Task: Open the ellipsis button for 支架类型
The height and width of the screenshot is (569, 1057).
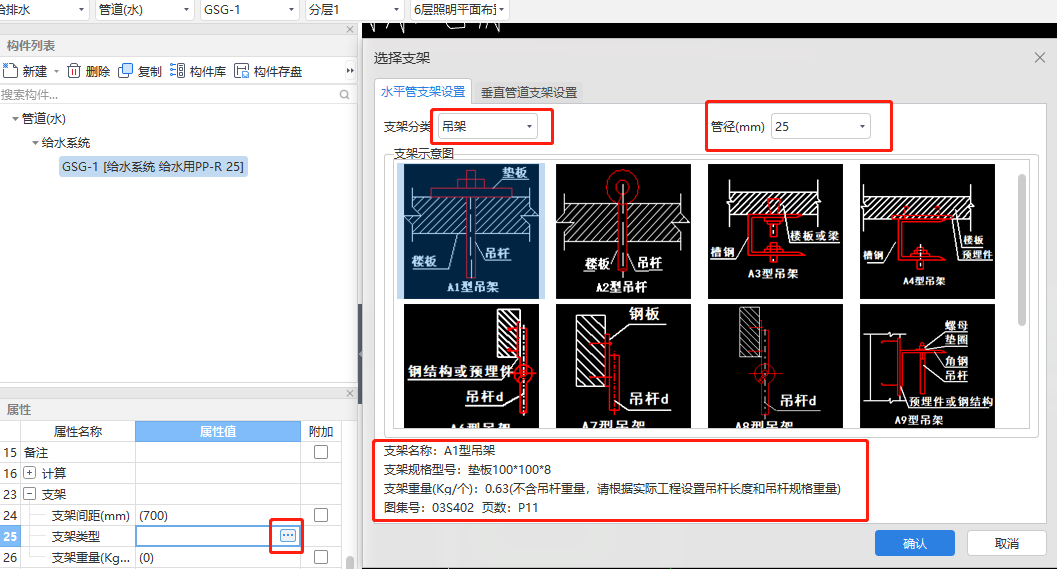Action: (288, 535)
